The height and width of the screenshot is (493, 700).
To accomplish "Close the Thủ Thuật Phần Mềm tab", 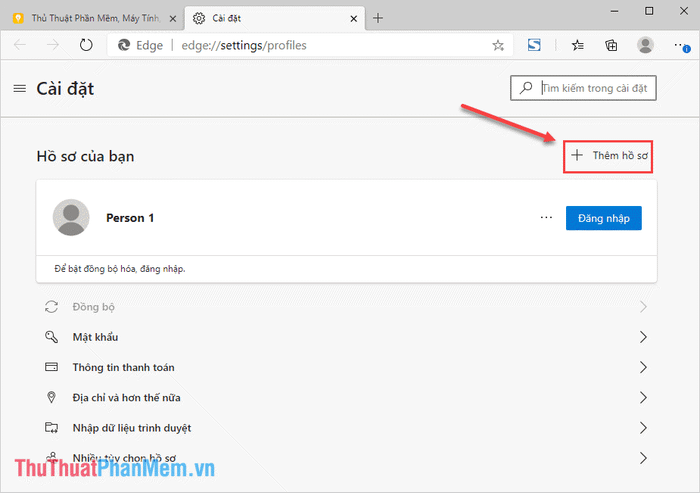I will pos(173,18).
